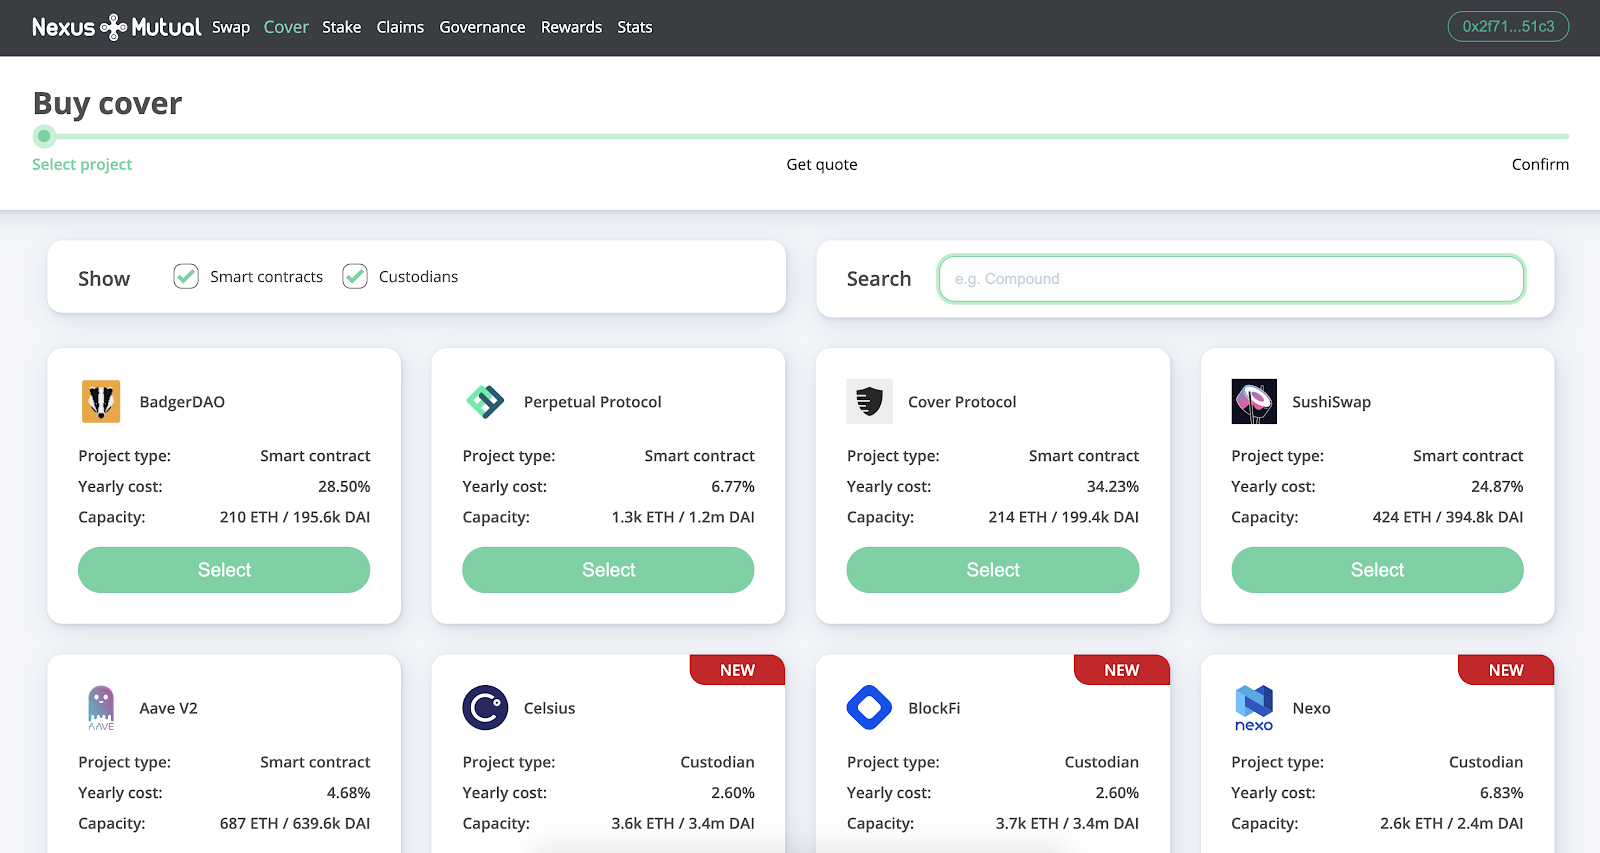View the Stats page
The height and width of the screenshot is (853, 1600).
(x=634, y=27)
